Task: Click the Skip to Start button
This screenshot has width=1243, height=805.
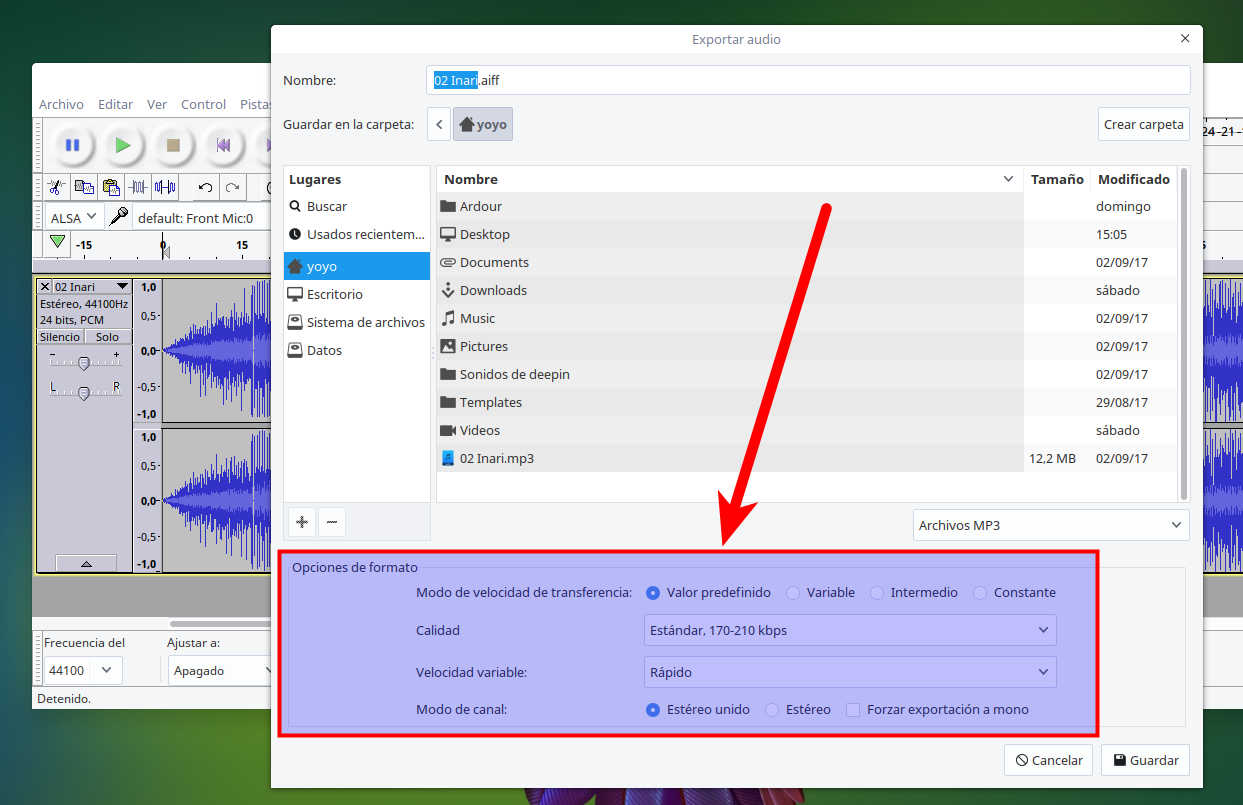Action: coord(223,145)
